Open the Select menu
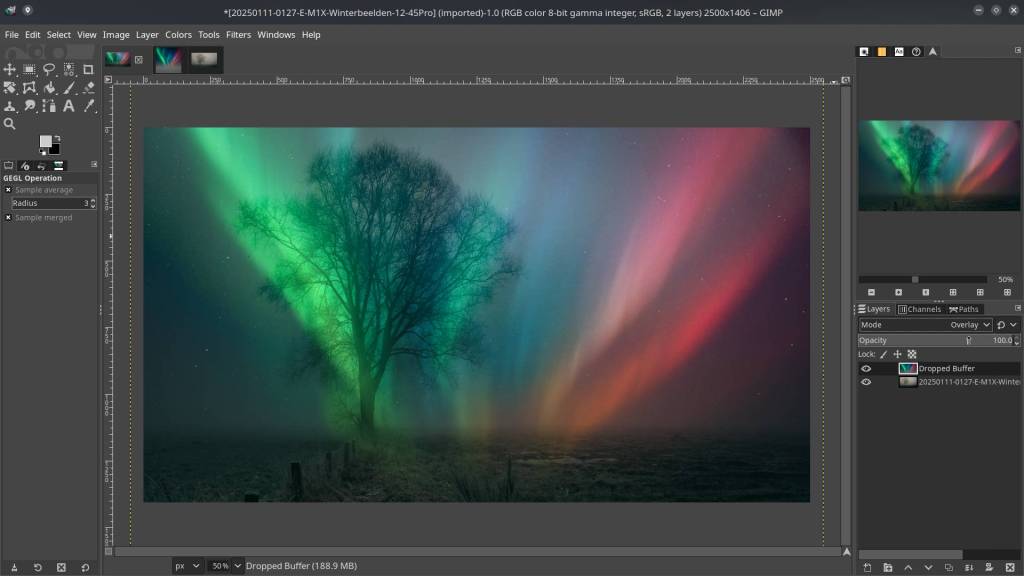The image size is (1024, 576). tap(58, 35)
